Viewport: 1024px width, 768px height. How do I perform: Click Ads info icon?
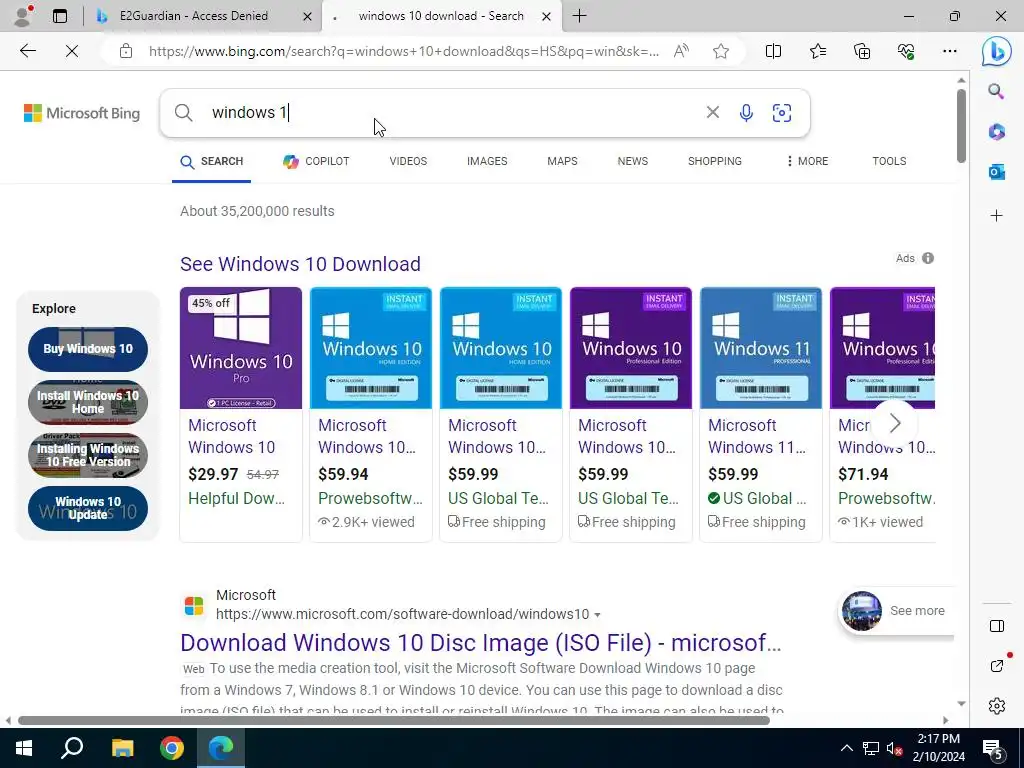click(928, 258)
